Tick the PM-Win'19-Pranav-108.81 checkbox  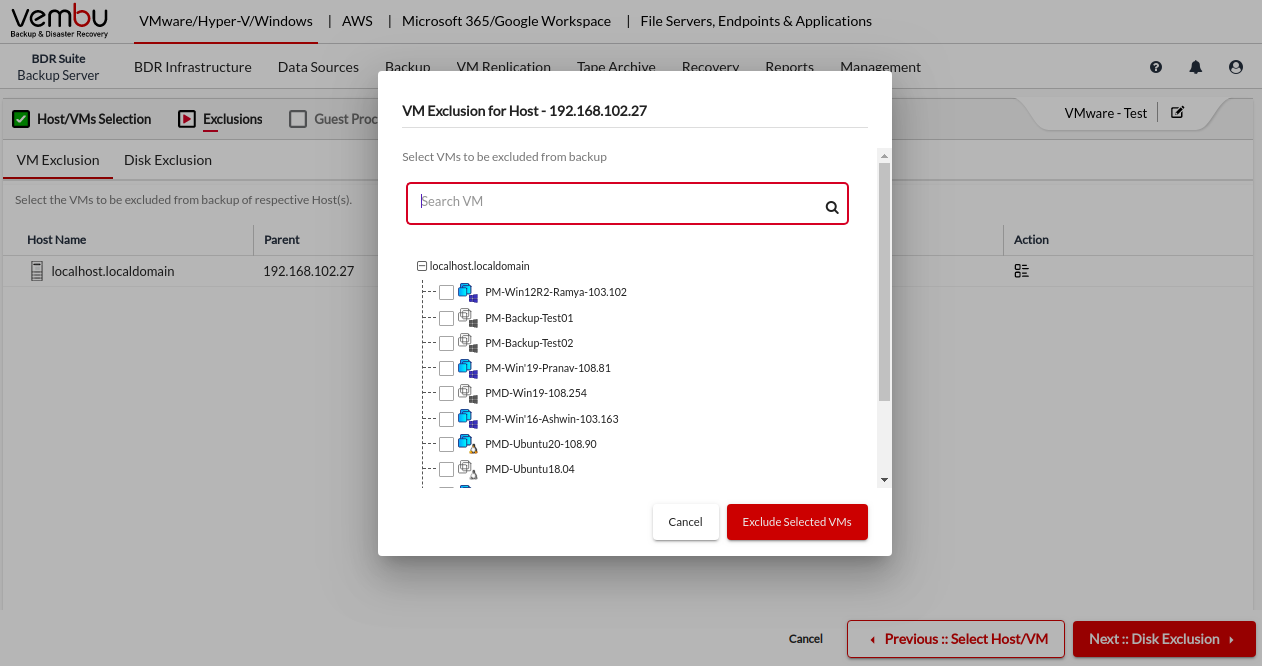[446, 368]
